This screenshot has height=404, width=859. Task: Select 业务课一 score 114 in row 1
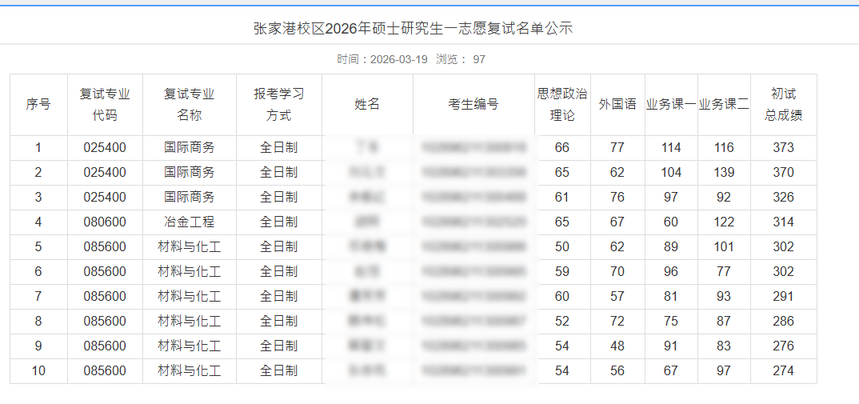(x=671, y=147)
